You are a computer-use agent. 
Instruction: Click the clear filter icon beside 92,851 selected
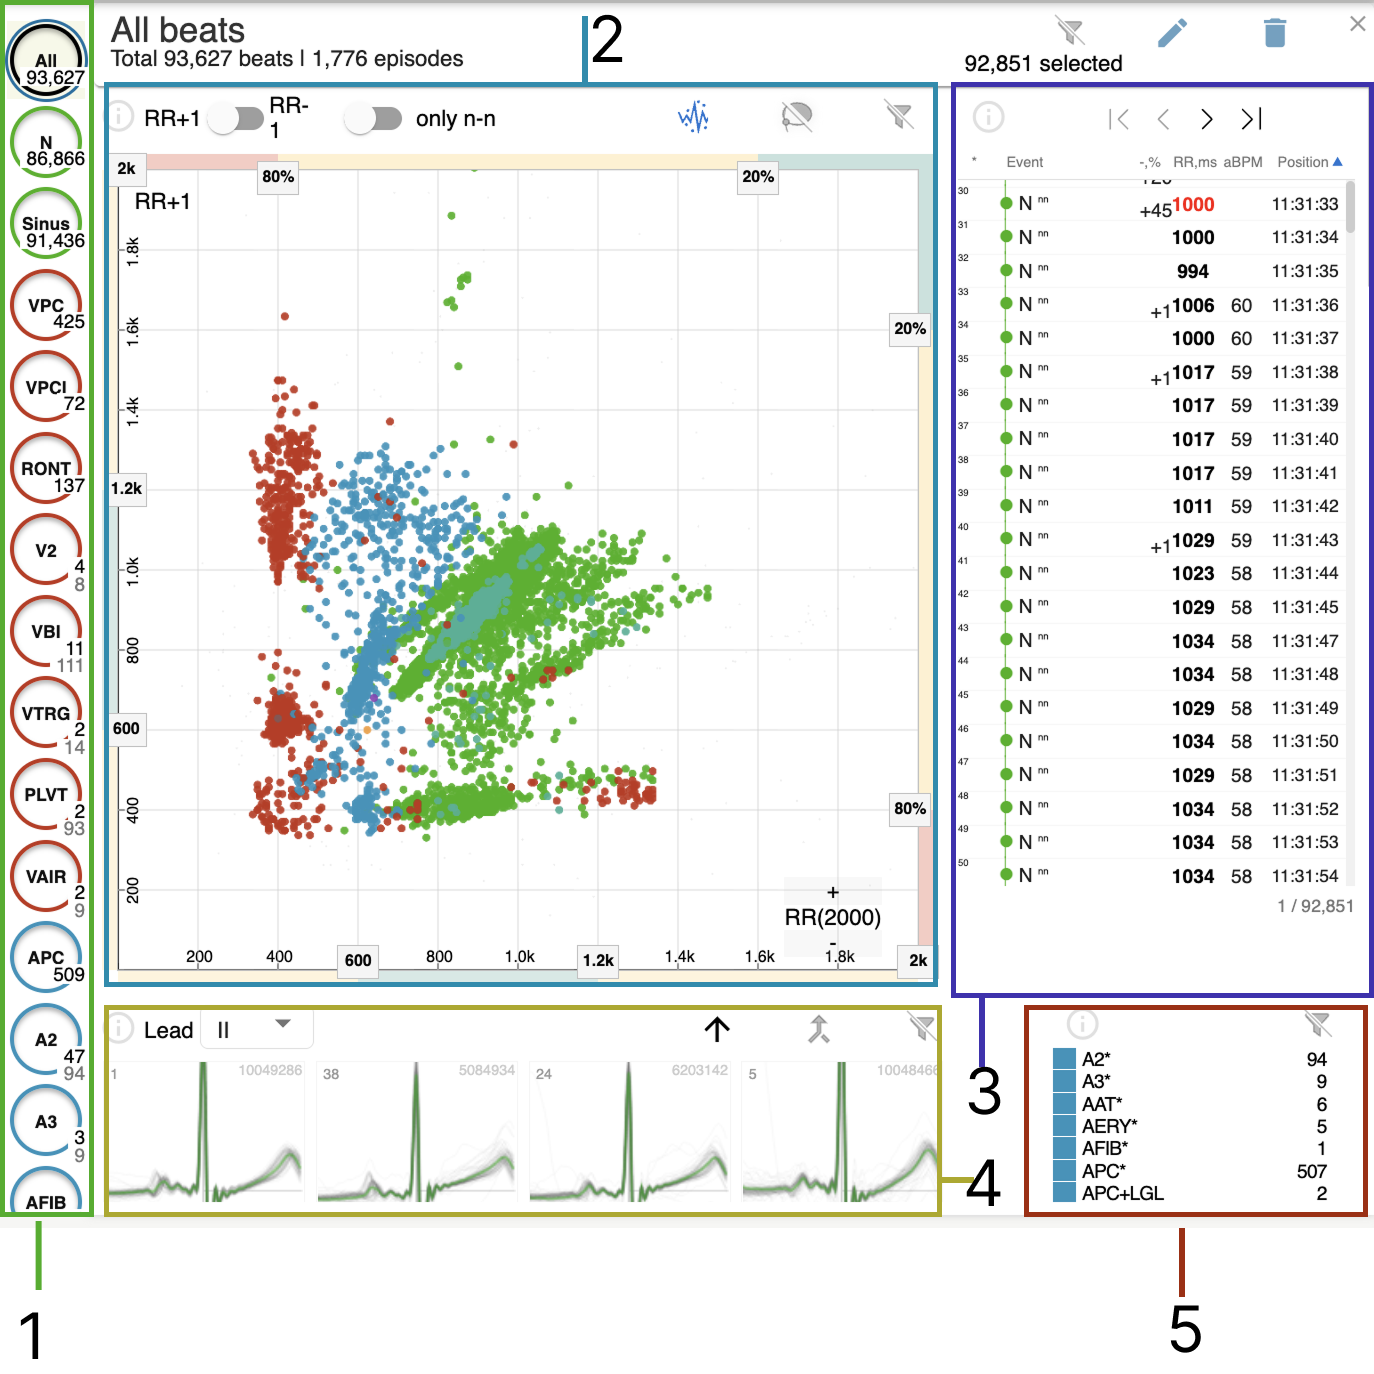pos(1070,31)
